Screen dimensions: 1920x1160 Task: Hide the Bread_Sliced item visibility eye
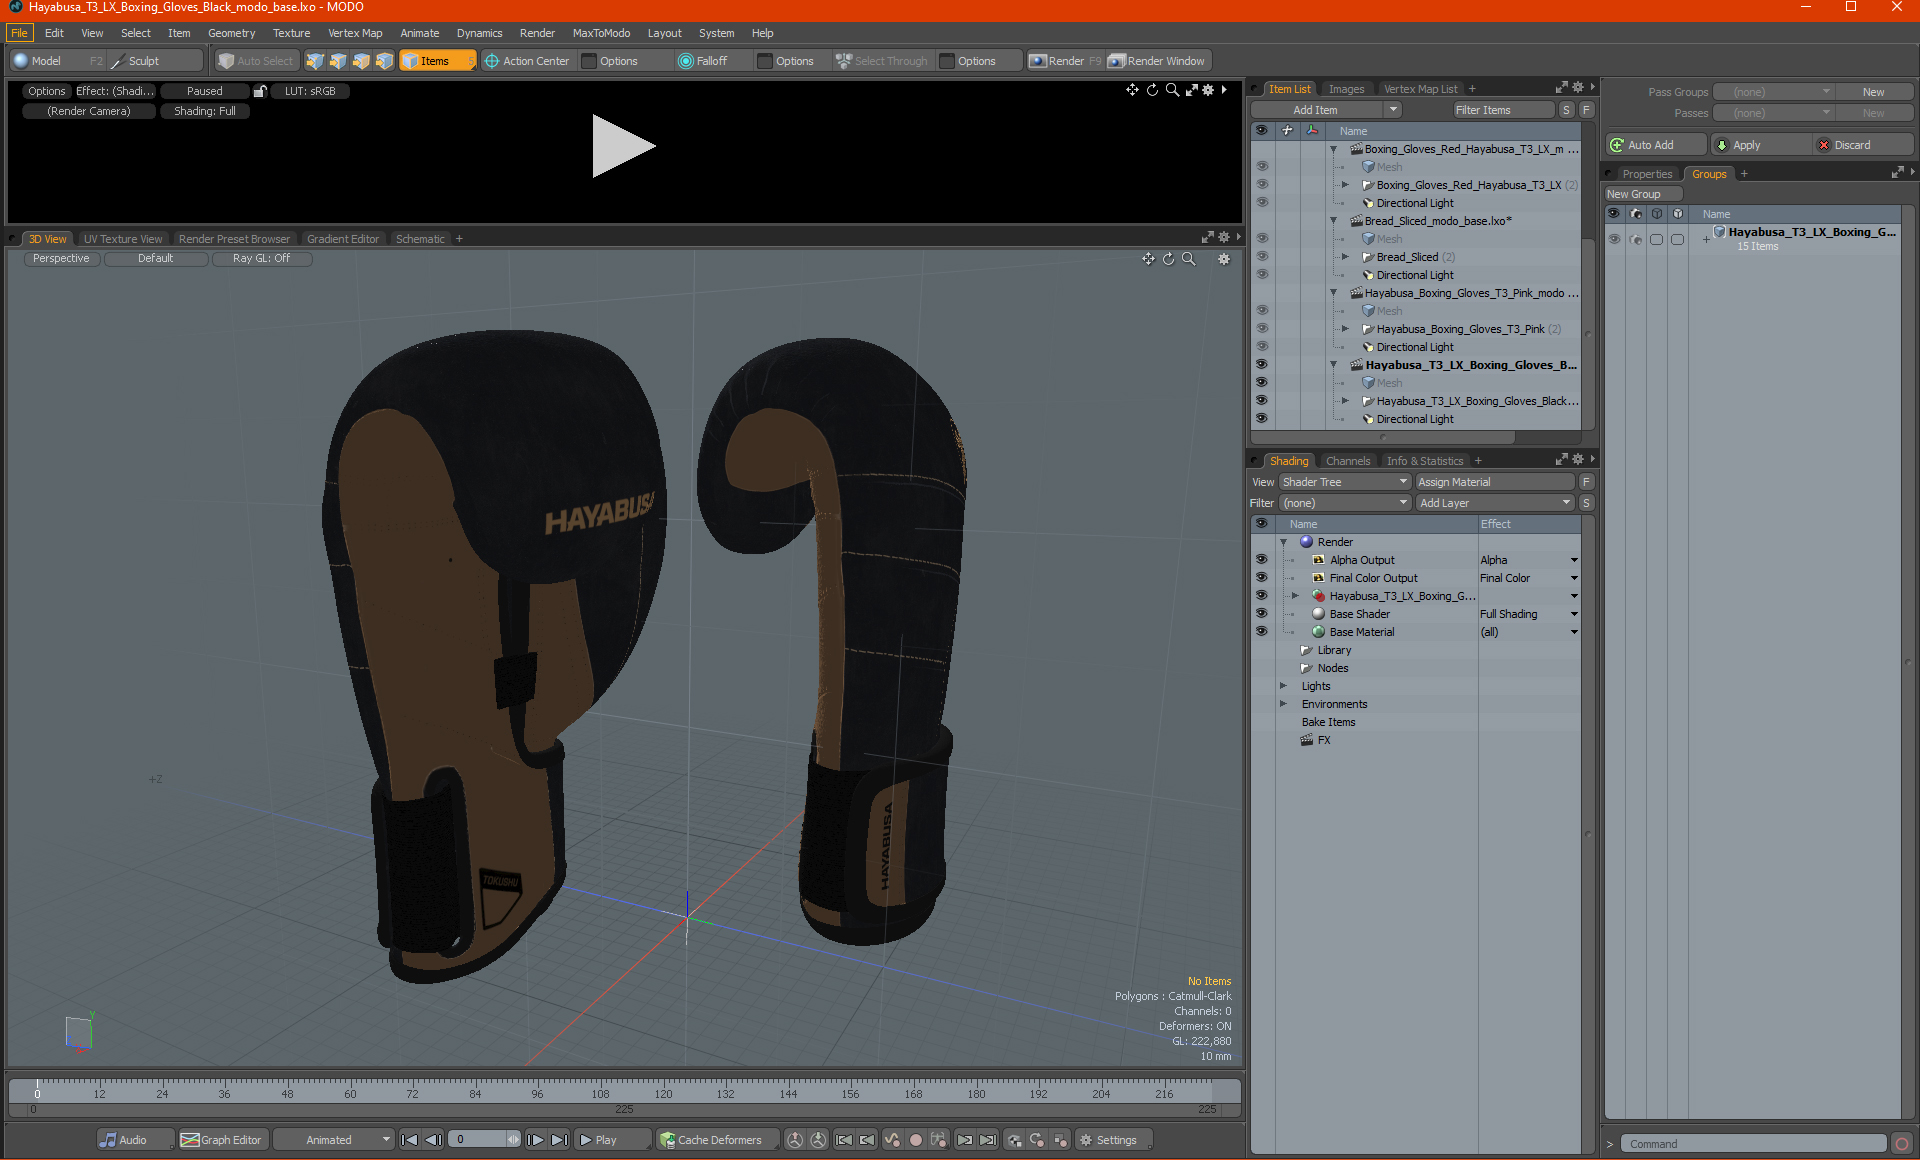[1261, 257]
